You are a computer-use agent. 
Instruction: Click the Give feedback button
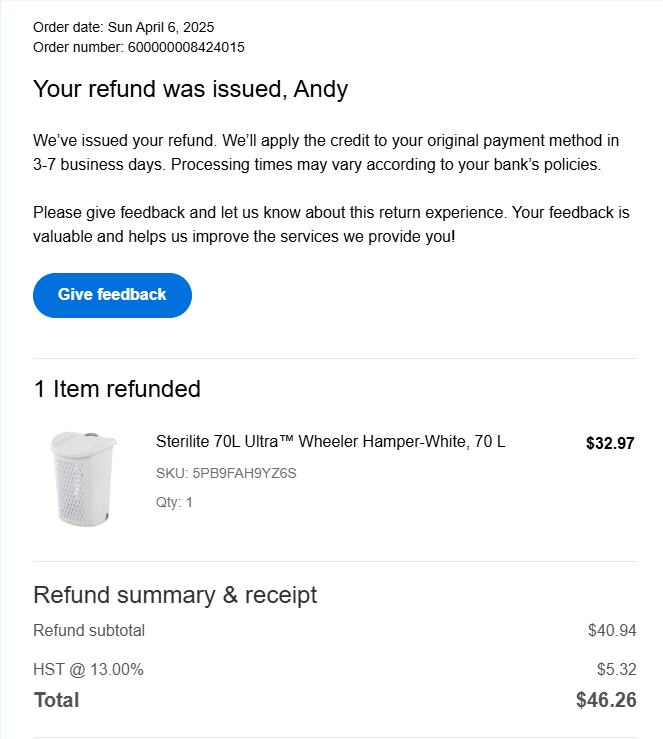coord(112,295)
